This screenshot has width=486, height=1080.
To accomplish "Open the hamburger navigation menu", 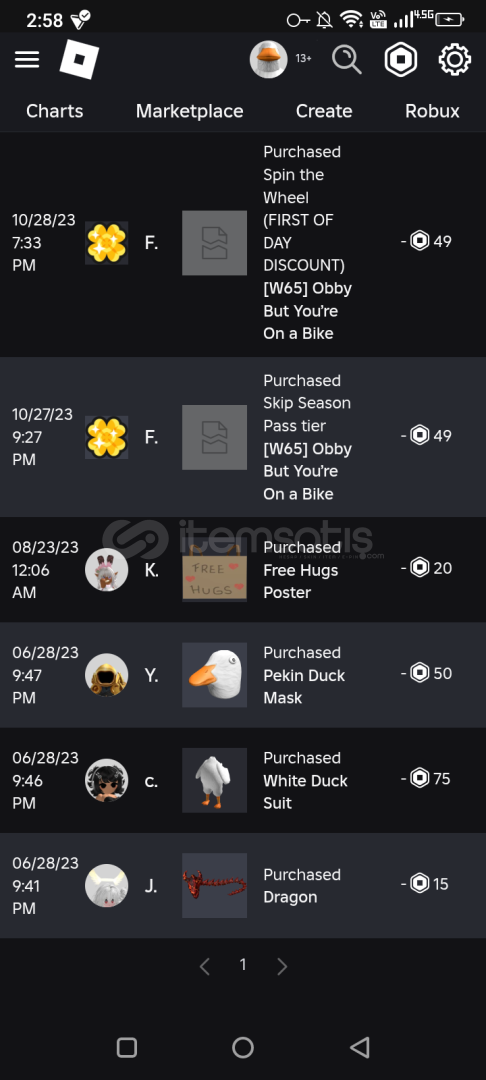I will coord(27,60).
